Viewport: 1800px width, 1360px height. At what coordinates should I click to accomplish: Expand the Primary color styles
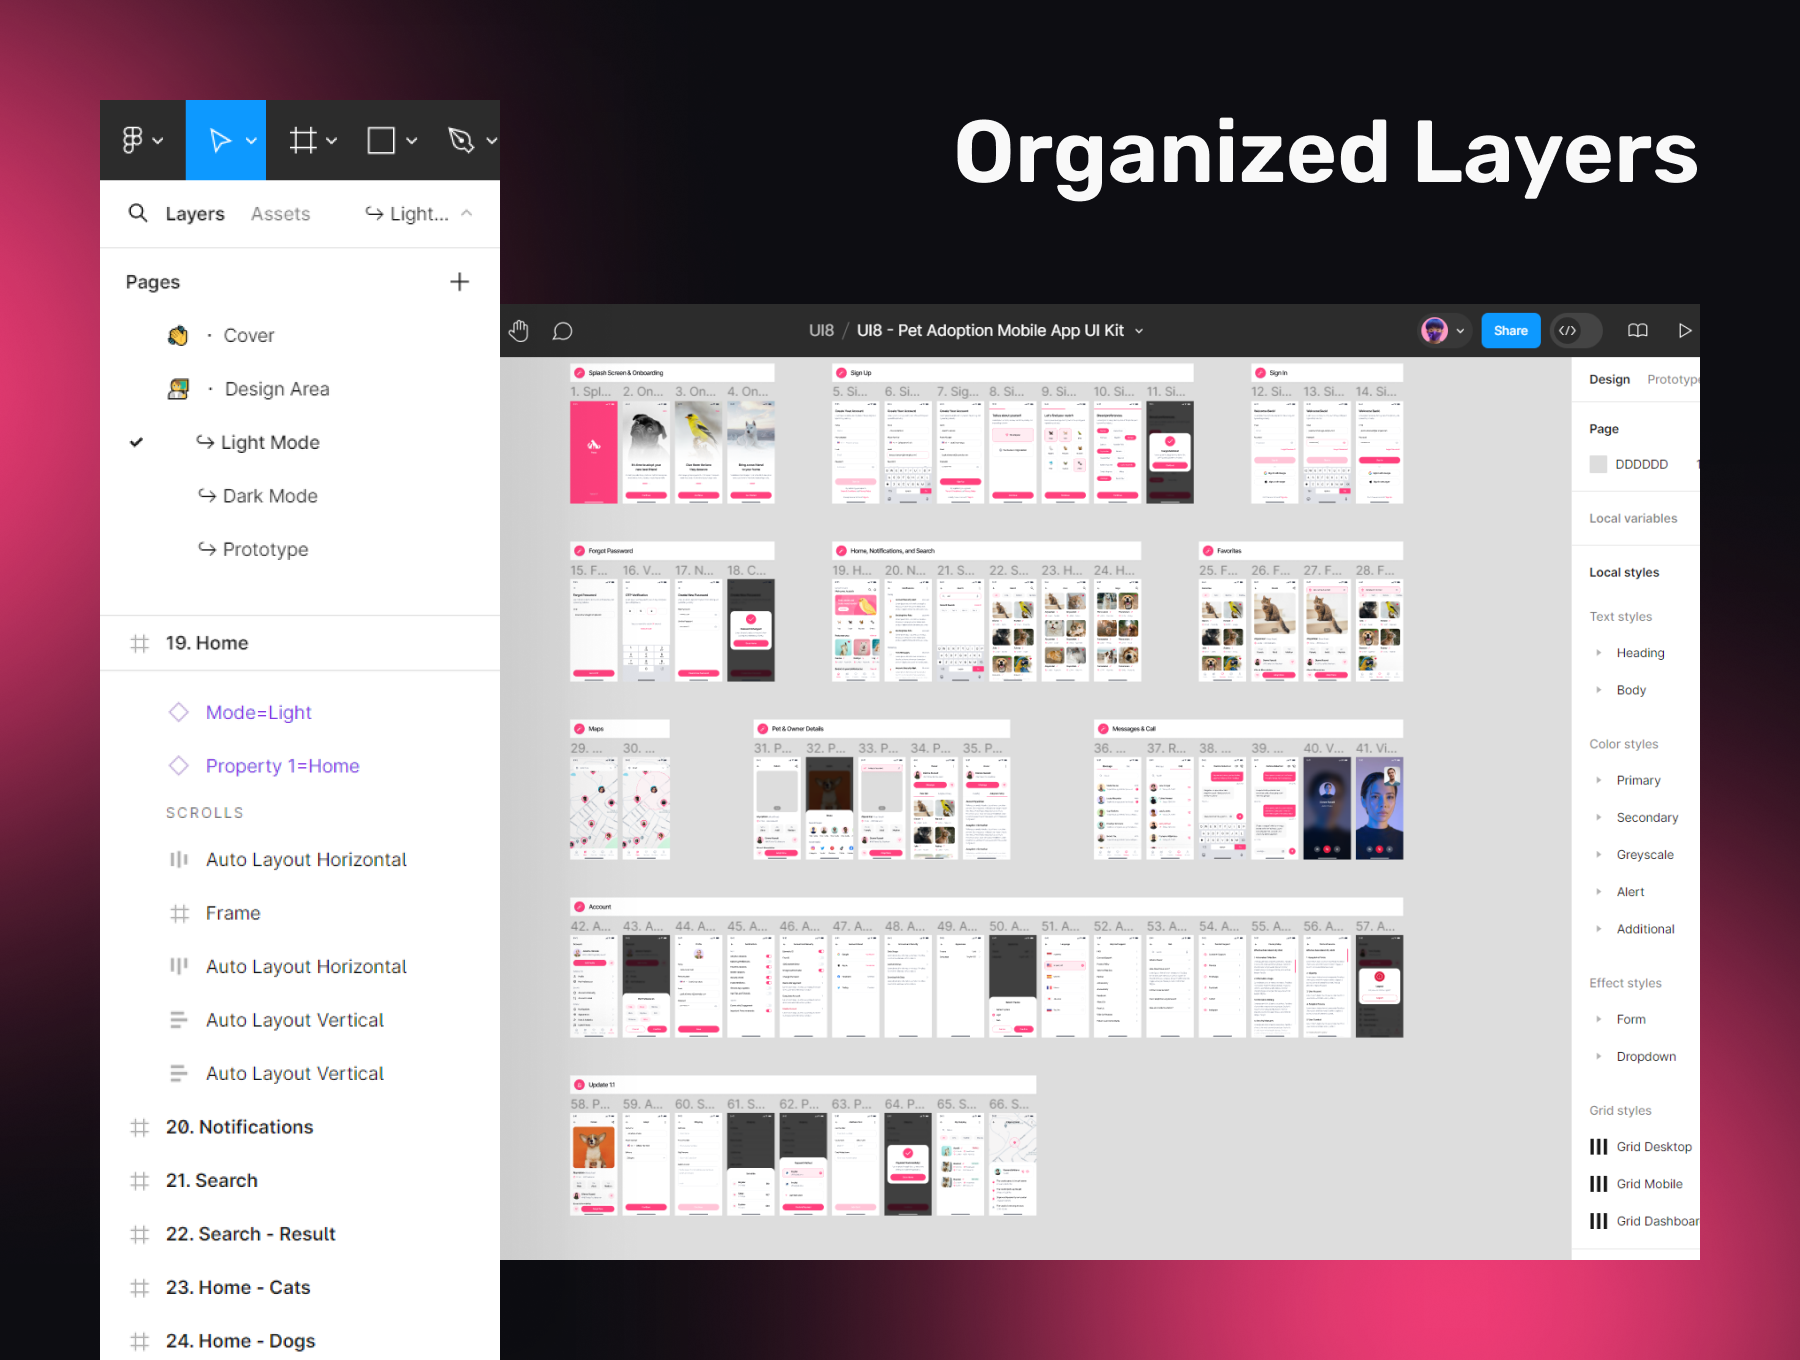[x=1600, y=780]
